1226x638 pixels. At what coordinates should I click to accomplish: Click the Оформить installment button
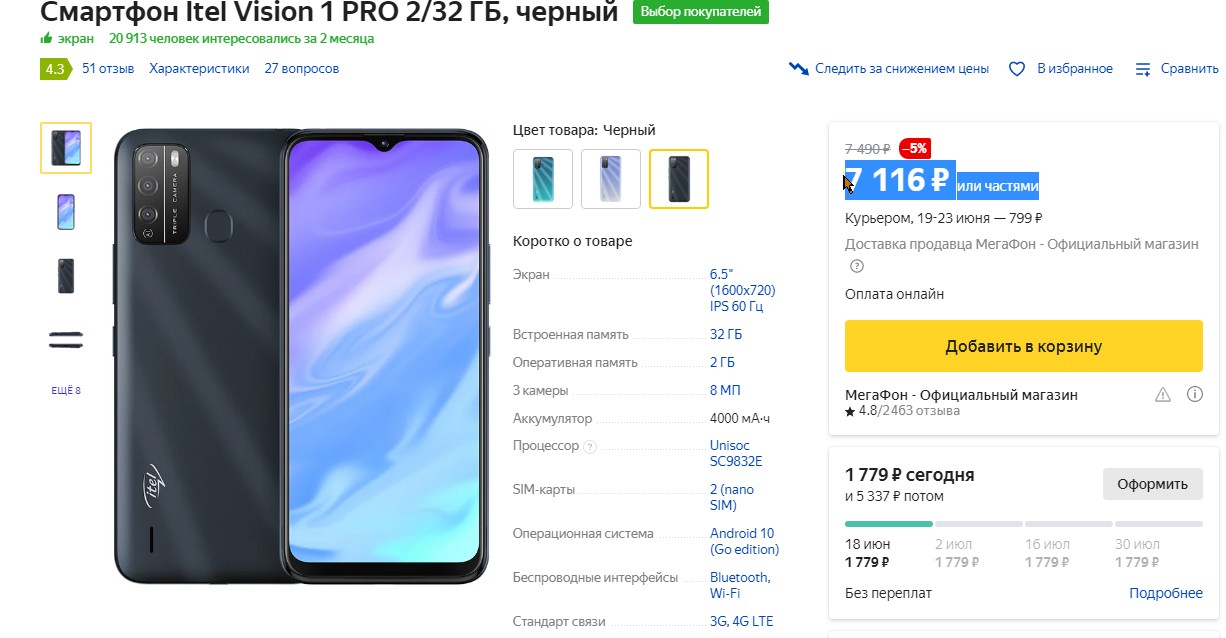pyautogui.click(x=1152, y=484)
